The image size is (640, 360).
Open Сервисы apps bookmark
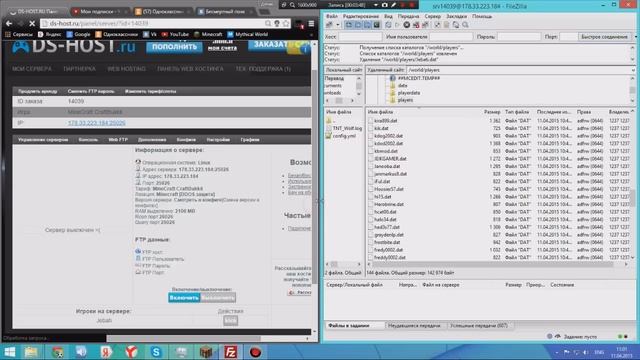[x=19, y=34]
